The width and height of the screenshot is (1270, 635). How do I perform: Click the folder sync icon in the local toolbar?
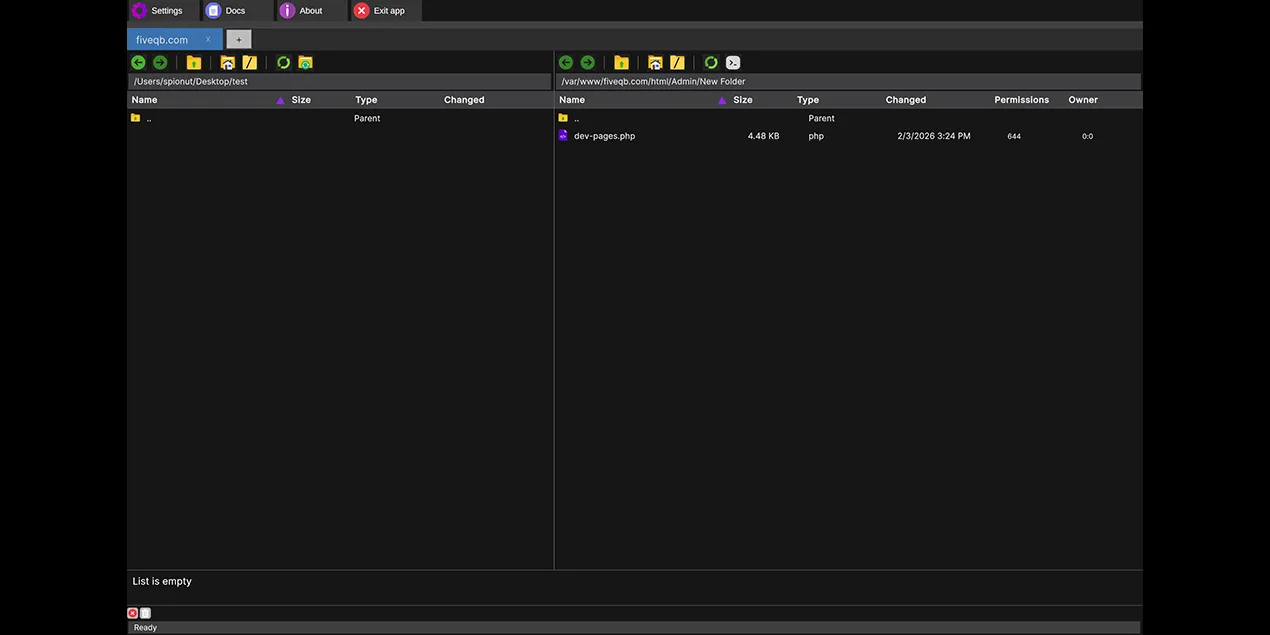tap(304, 61)
